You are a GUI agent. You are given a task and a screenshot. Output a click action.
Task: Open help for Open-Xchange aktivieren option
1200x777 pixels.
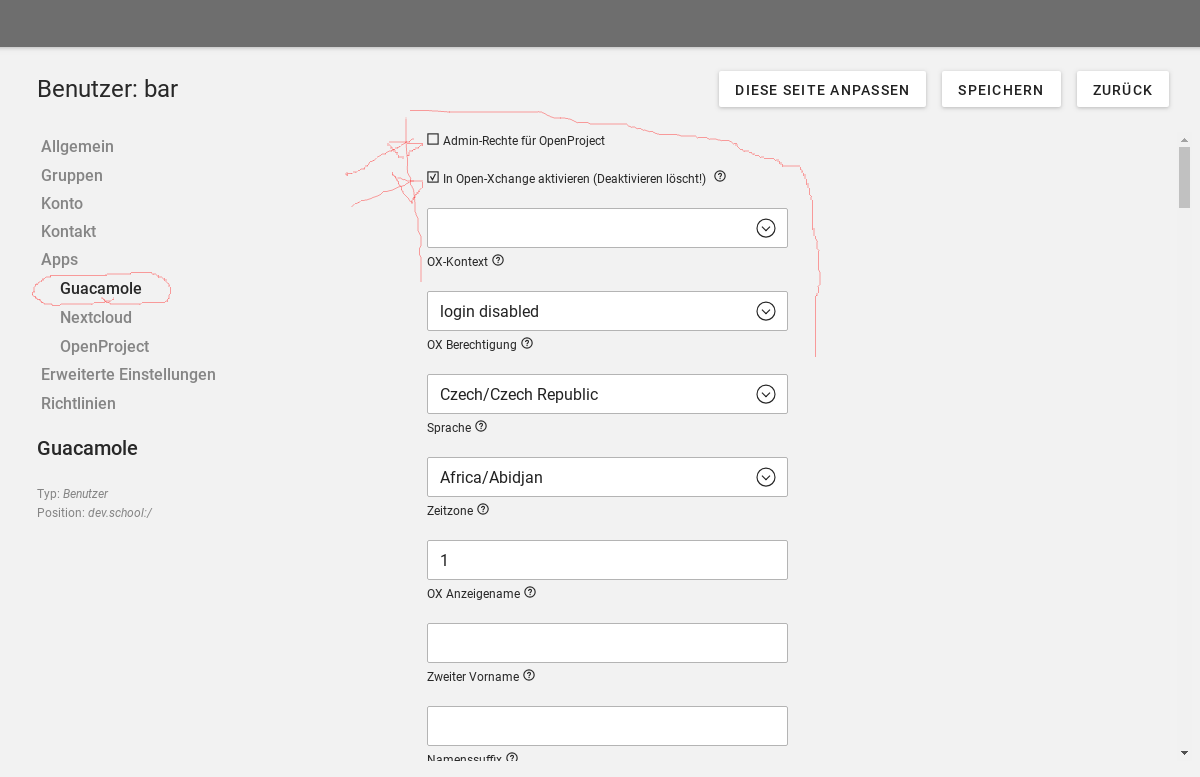[x=720, y=178]
